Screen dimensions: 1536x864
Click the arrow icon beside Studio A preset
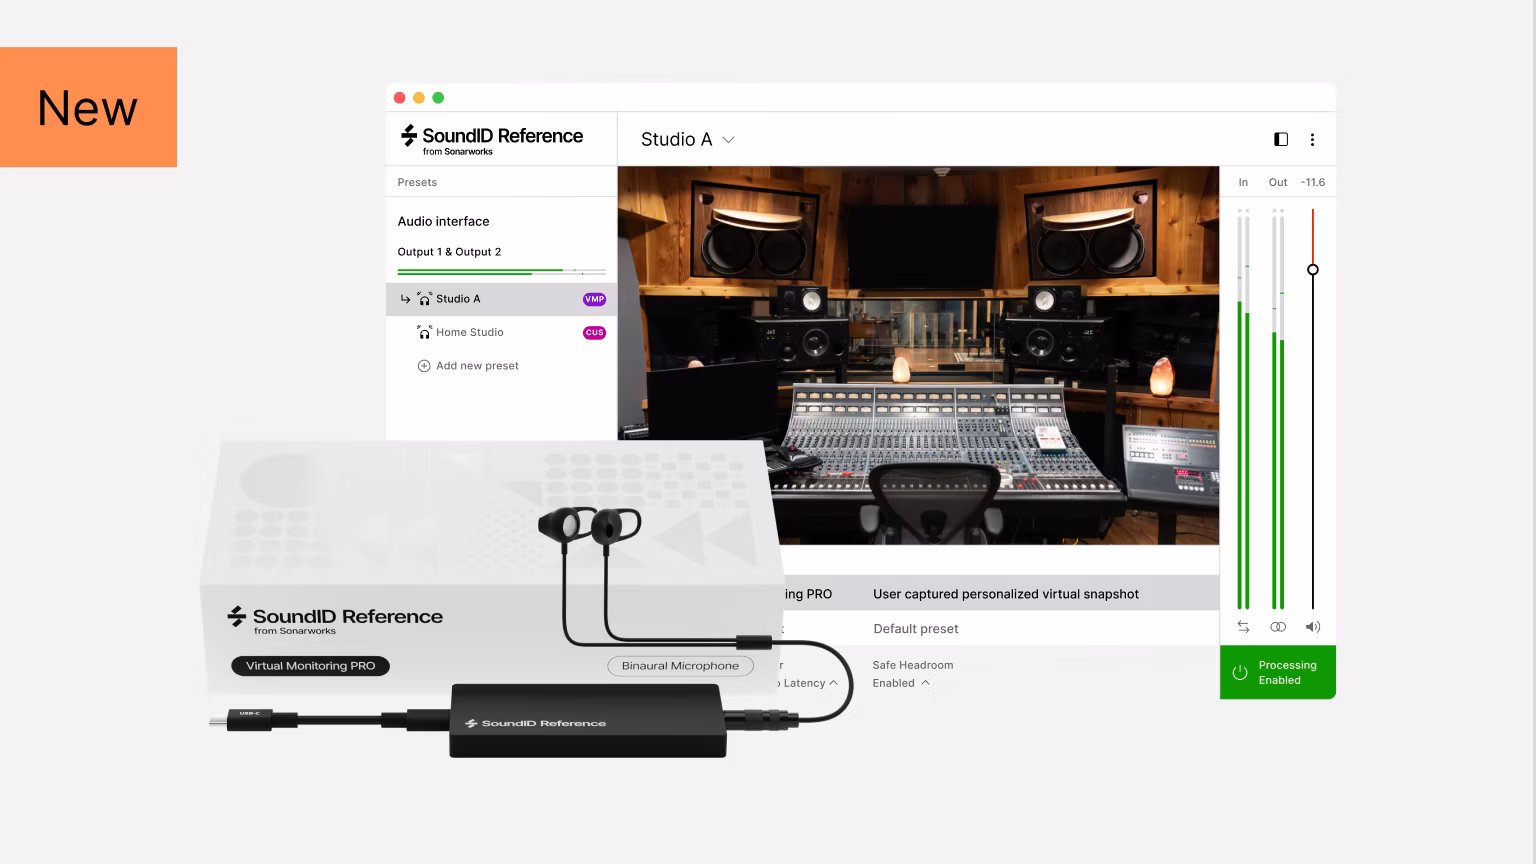point(405,299)
